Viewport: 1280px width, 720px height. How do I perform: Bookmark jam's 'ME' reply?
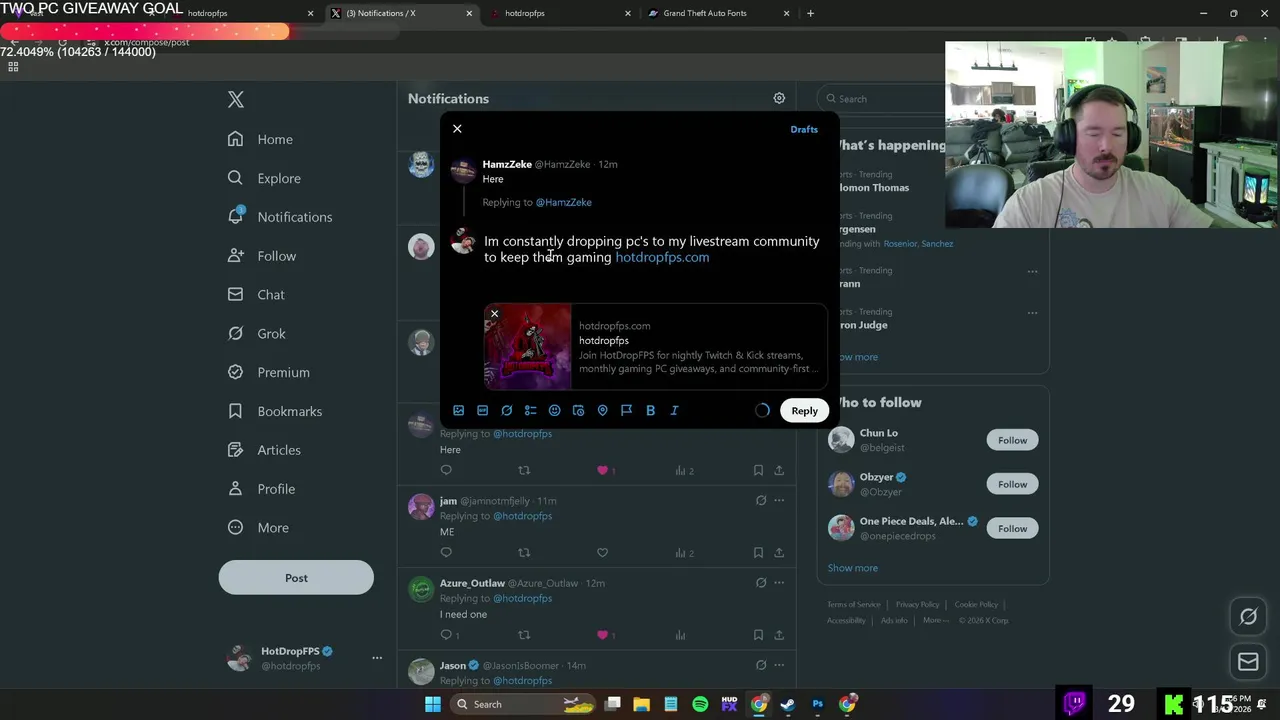758,552
